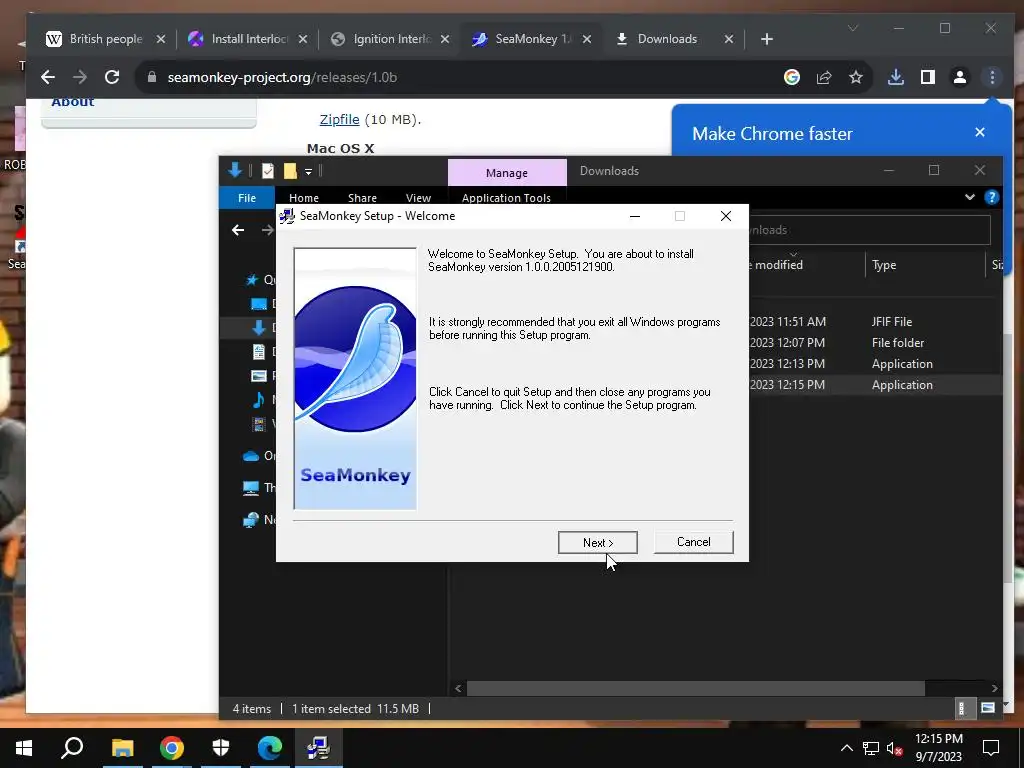Open the Windows Start menu
1024x768 pixels.
point(24,748)
